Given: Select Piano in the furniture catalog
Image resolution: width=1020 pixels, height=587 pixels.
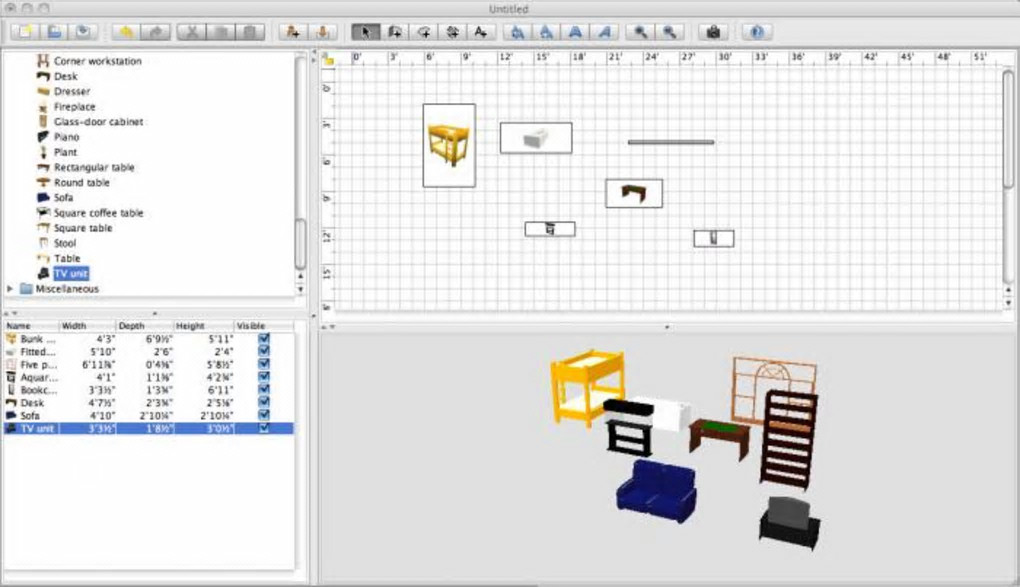Looking at the screenshot, I should tap(66, 137).
